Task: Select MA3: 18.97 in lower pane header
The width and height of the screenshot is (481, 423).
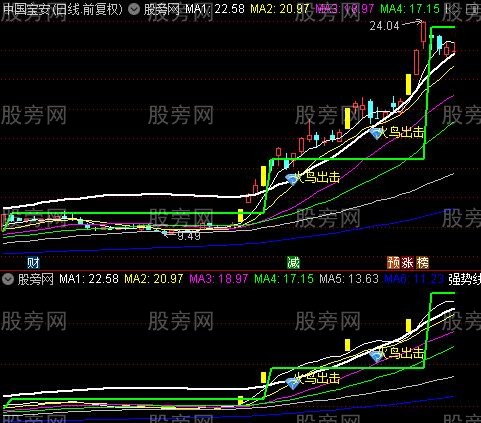Action: point(219,279)
